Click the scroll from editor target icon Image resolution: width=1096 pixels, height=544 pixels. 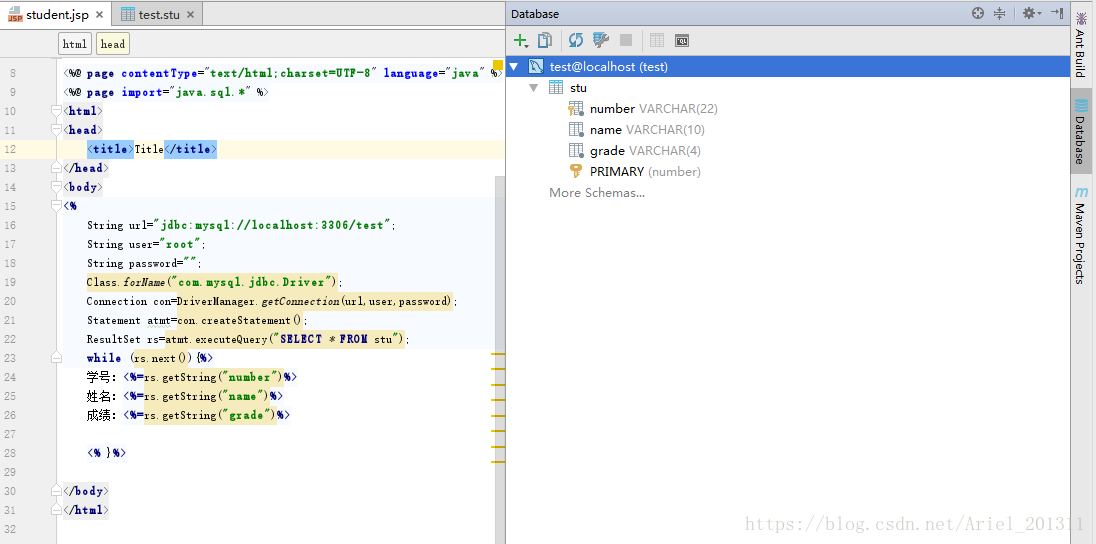pyautogui.click(x=978, y=13)
